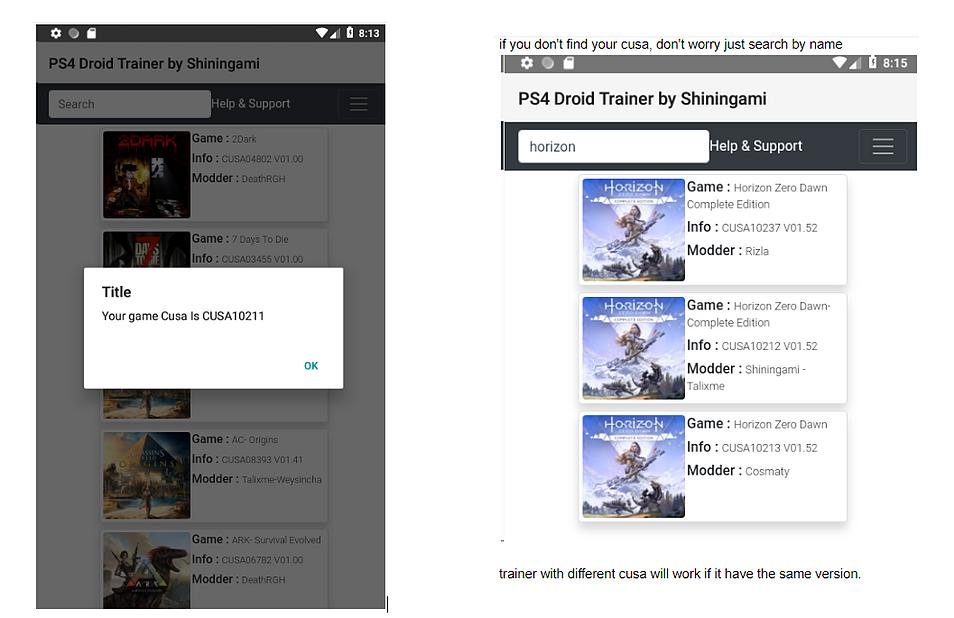This screenshot has width=954, height=618.
Task: Tap the ARK Survival Evolved cover
Action: pos(146,570)
